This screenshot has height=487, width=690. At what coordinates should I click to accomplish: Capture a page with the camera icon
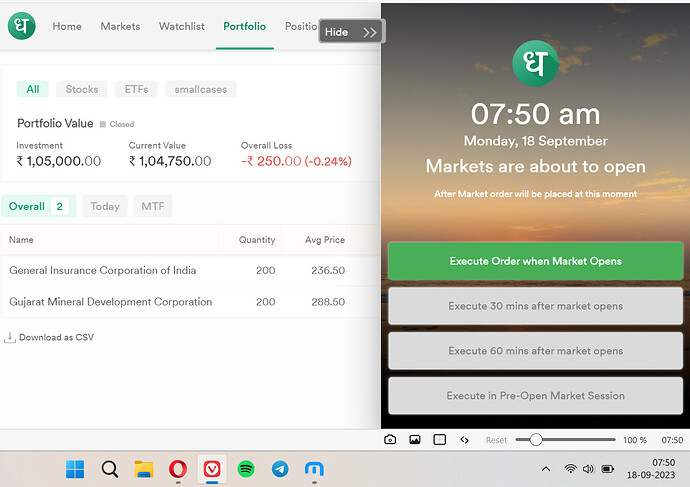(x=390, y=439)
